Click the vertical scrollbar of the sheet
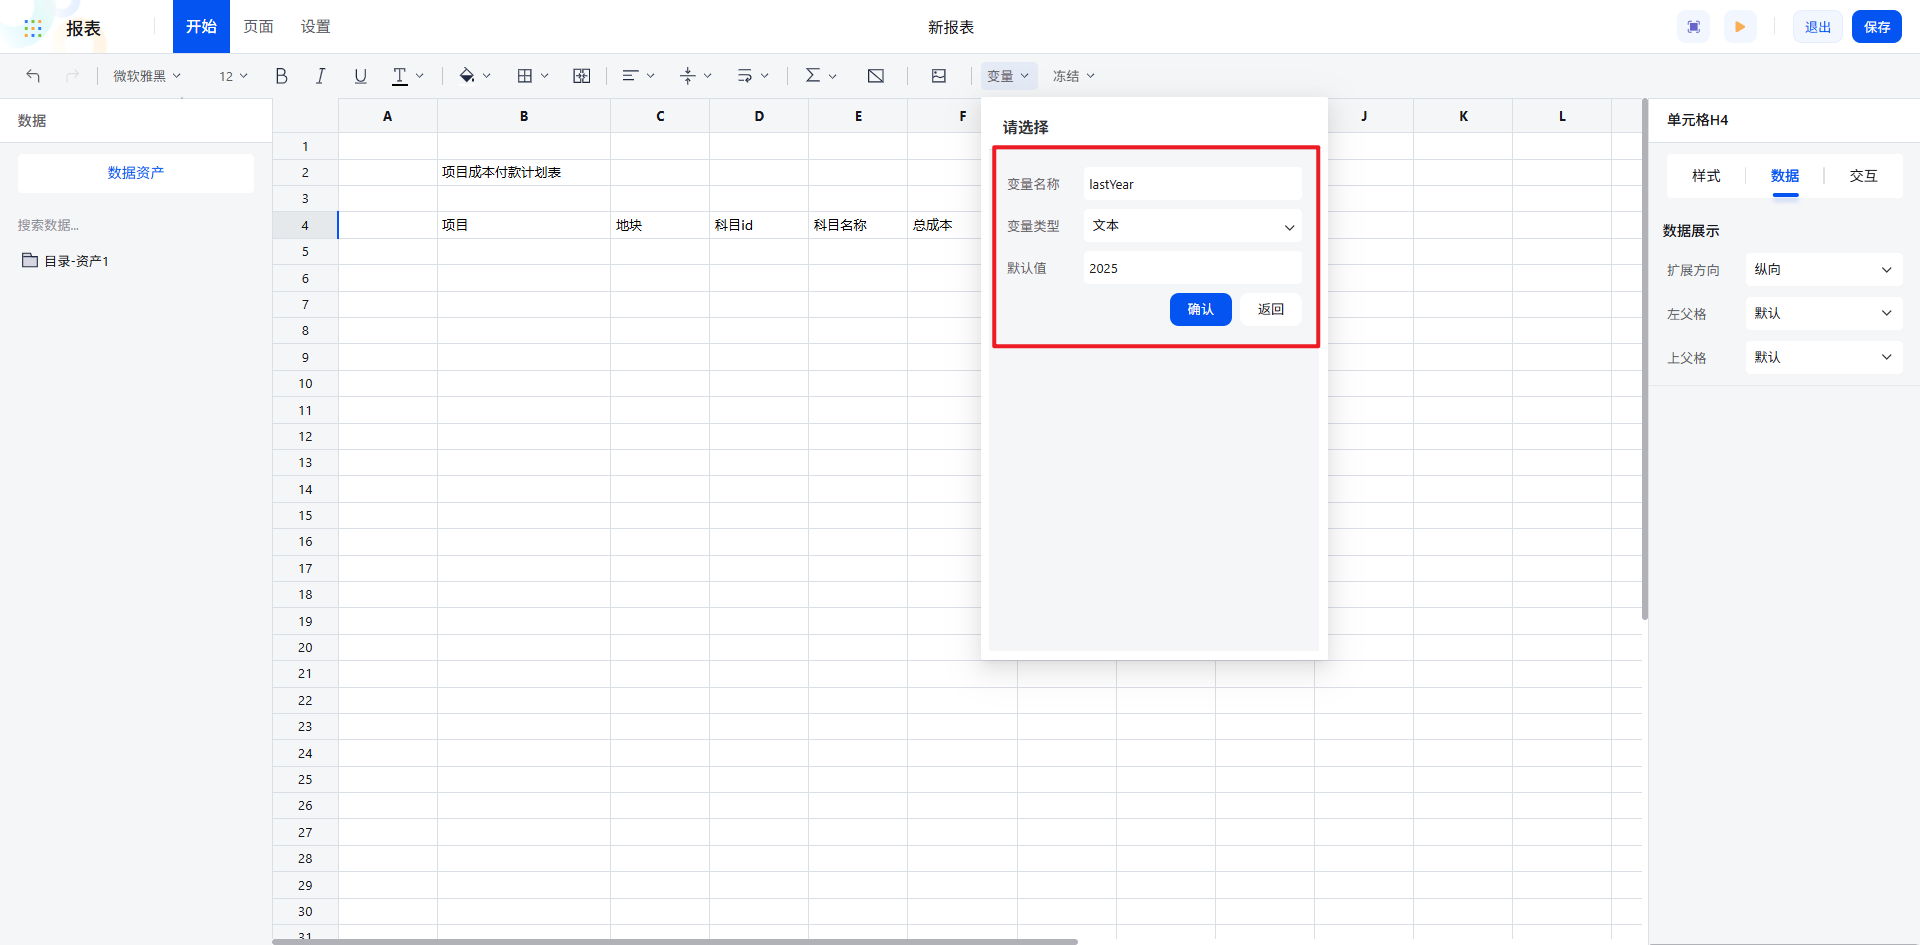 1644,360
